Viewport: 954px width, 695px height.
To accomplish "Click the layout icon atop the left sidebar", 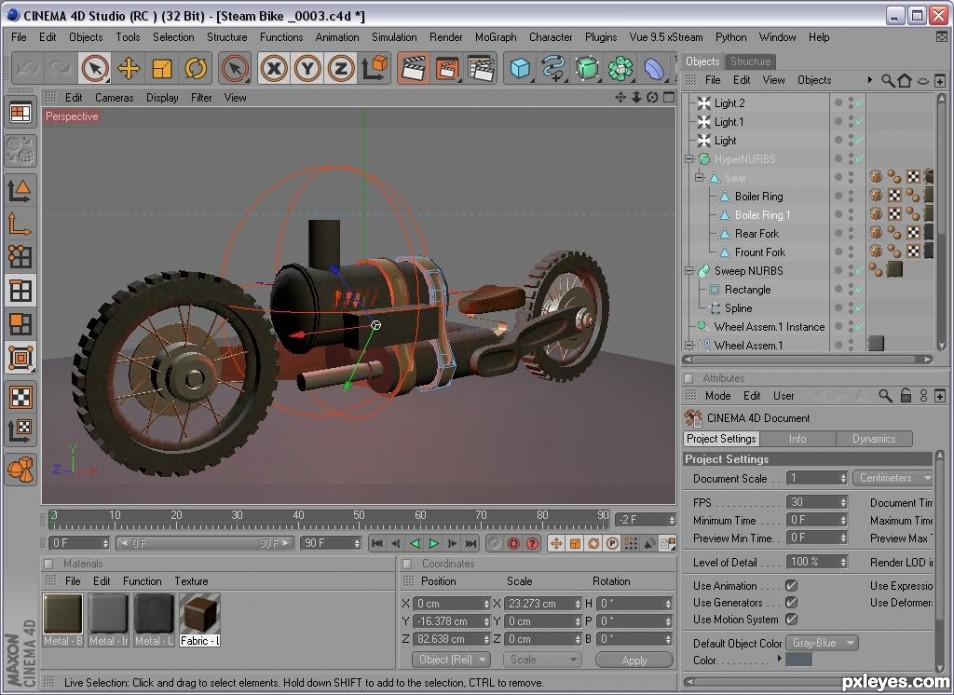I will coord(20,113).
